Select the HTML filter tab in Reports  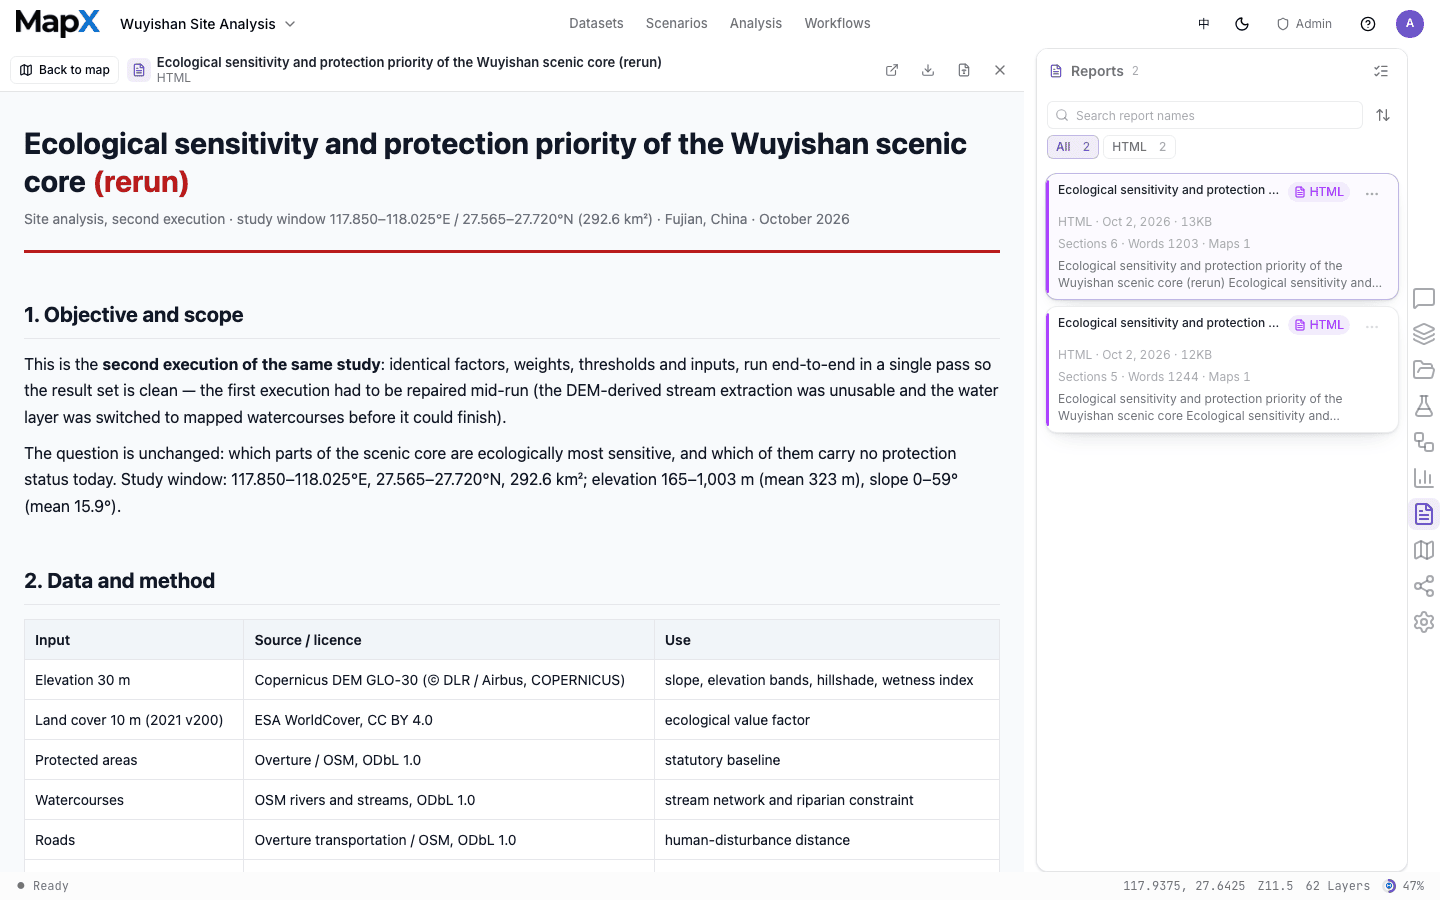click(1139, 147)
